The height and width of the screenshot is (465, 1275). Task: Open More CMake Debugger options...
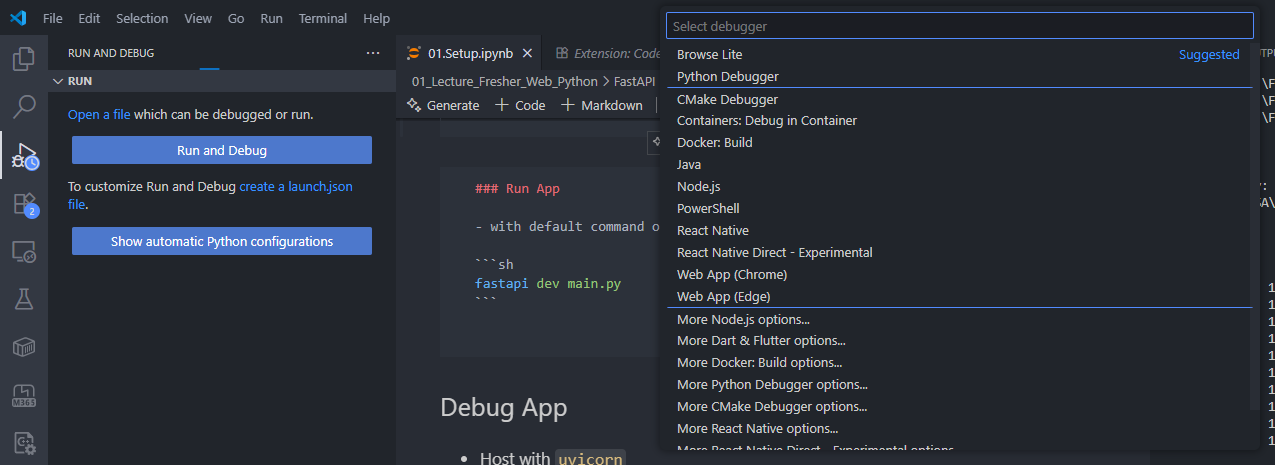point(959,407)
